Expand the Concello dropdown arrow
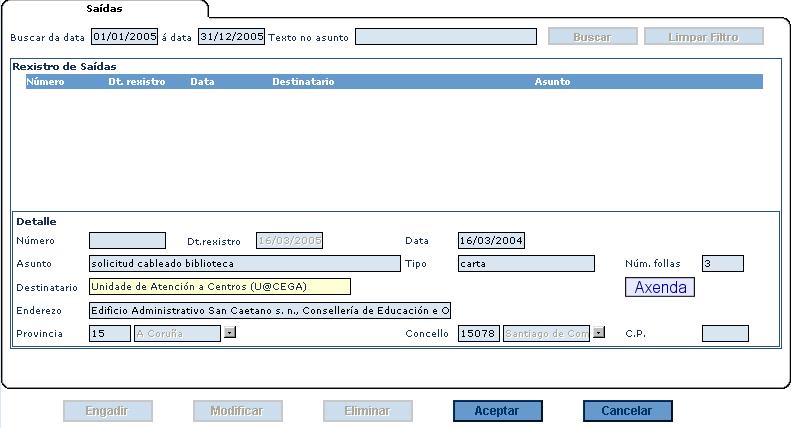791x428 pixels. (599, 333)
